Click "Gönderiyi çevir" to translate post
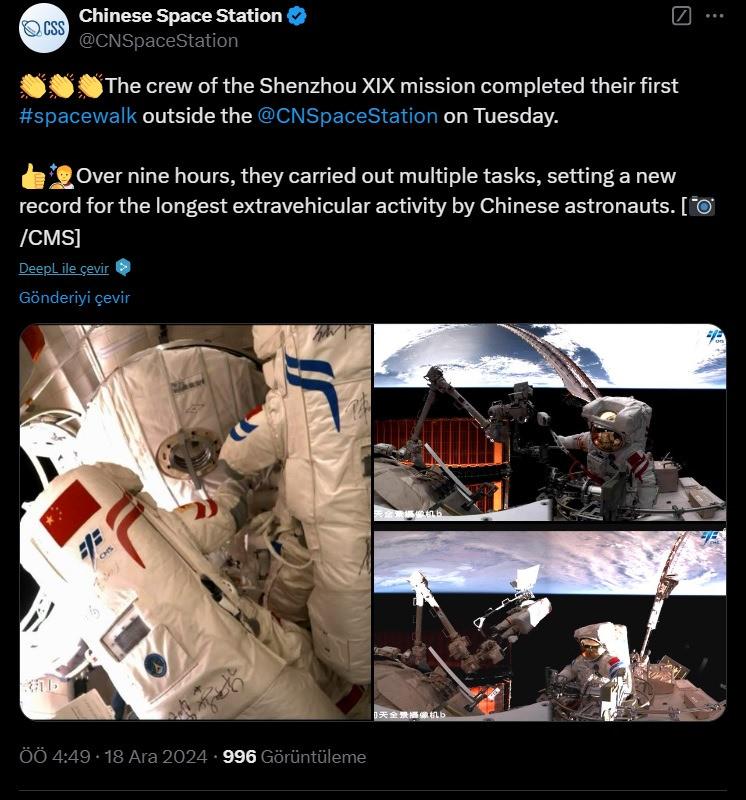The height and width of the screenshot is (800, 746). click(74, 297)
